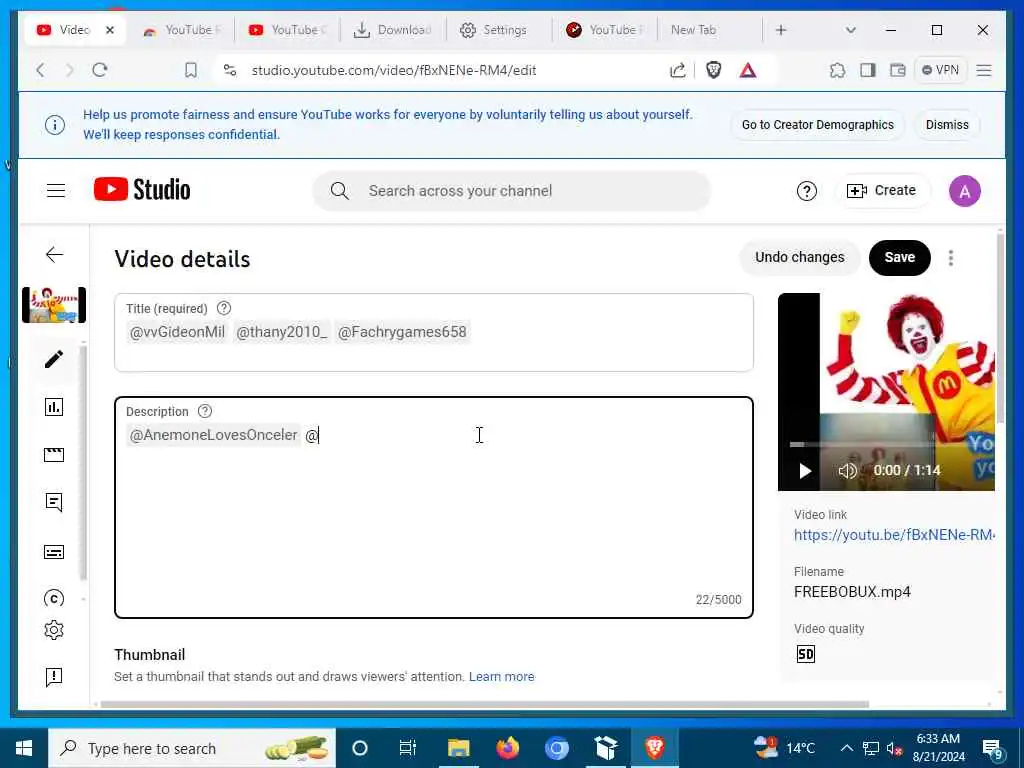
Task: Share this page icon
Action: pyautogui.click(x=678, y=70)
